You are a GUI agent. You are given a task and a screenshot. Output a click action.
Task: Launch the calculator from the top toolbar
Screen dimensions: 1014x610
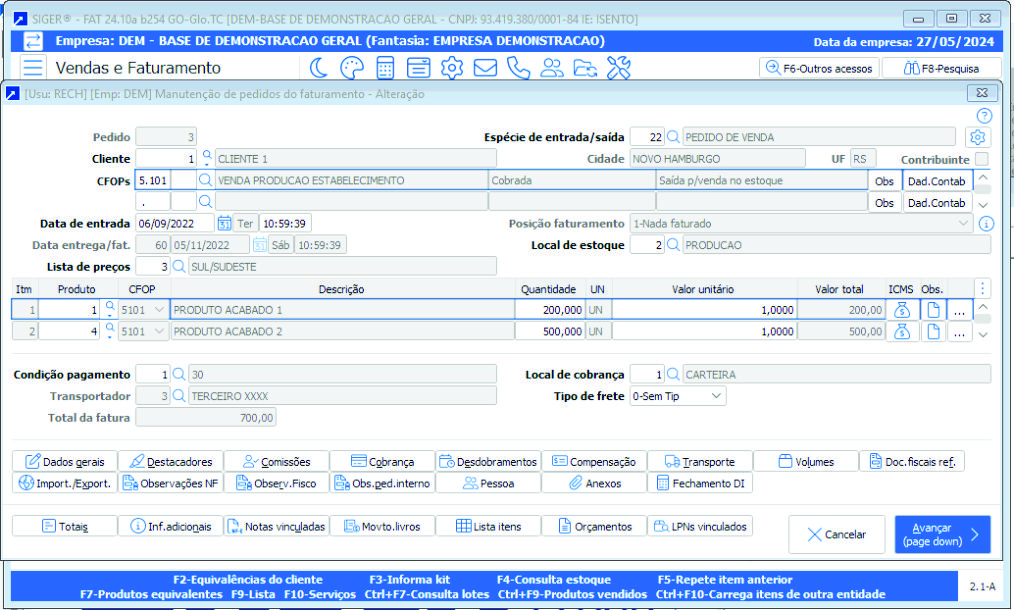click(386, 68)
